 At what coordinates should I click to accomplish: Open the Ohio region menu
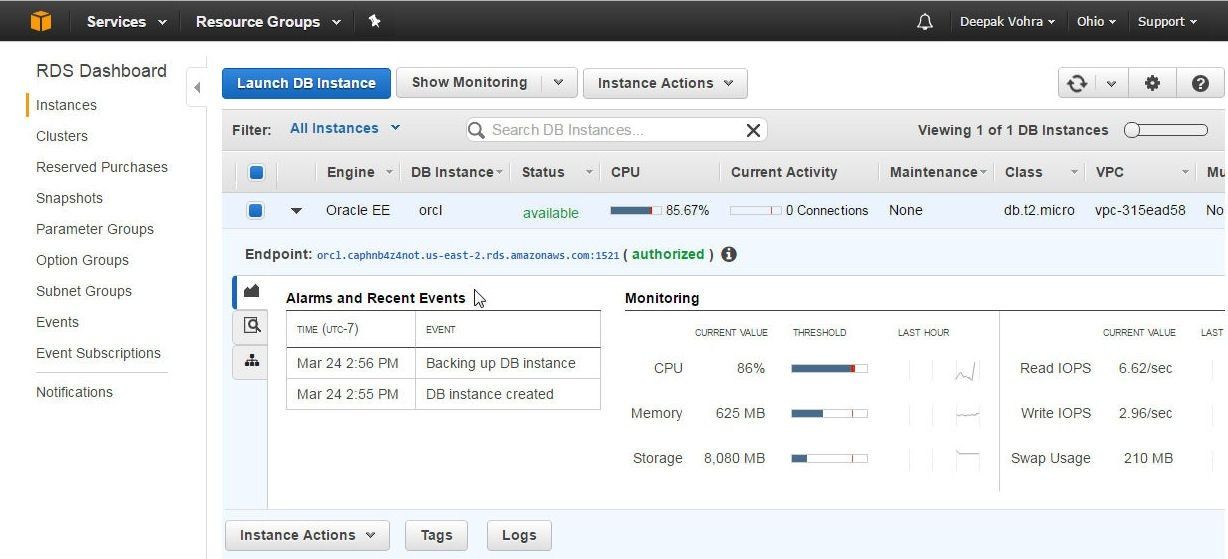[x=1096, y=21]
